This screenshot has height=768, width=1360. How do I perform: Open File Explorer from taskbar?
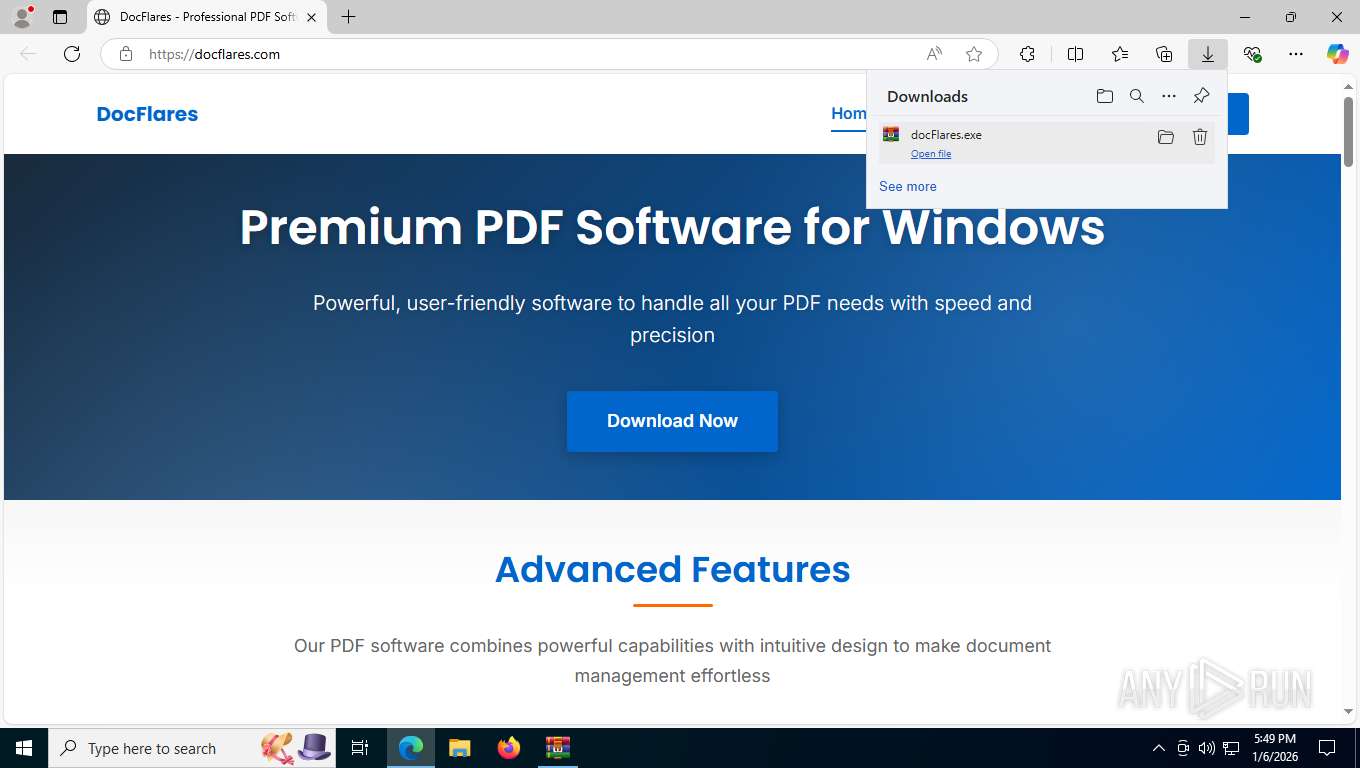(459, 748)
